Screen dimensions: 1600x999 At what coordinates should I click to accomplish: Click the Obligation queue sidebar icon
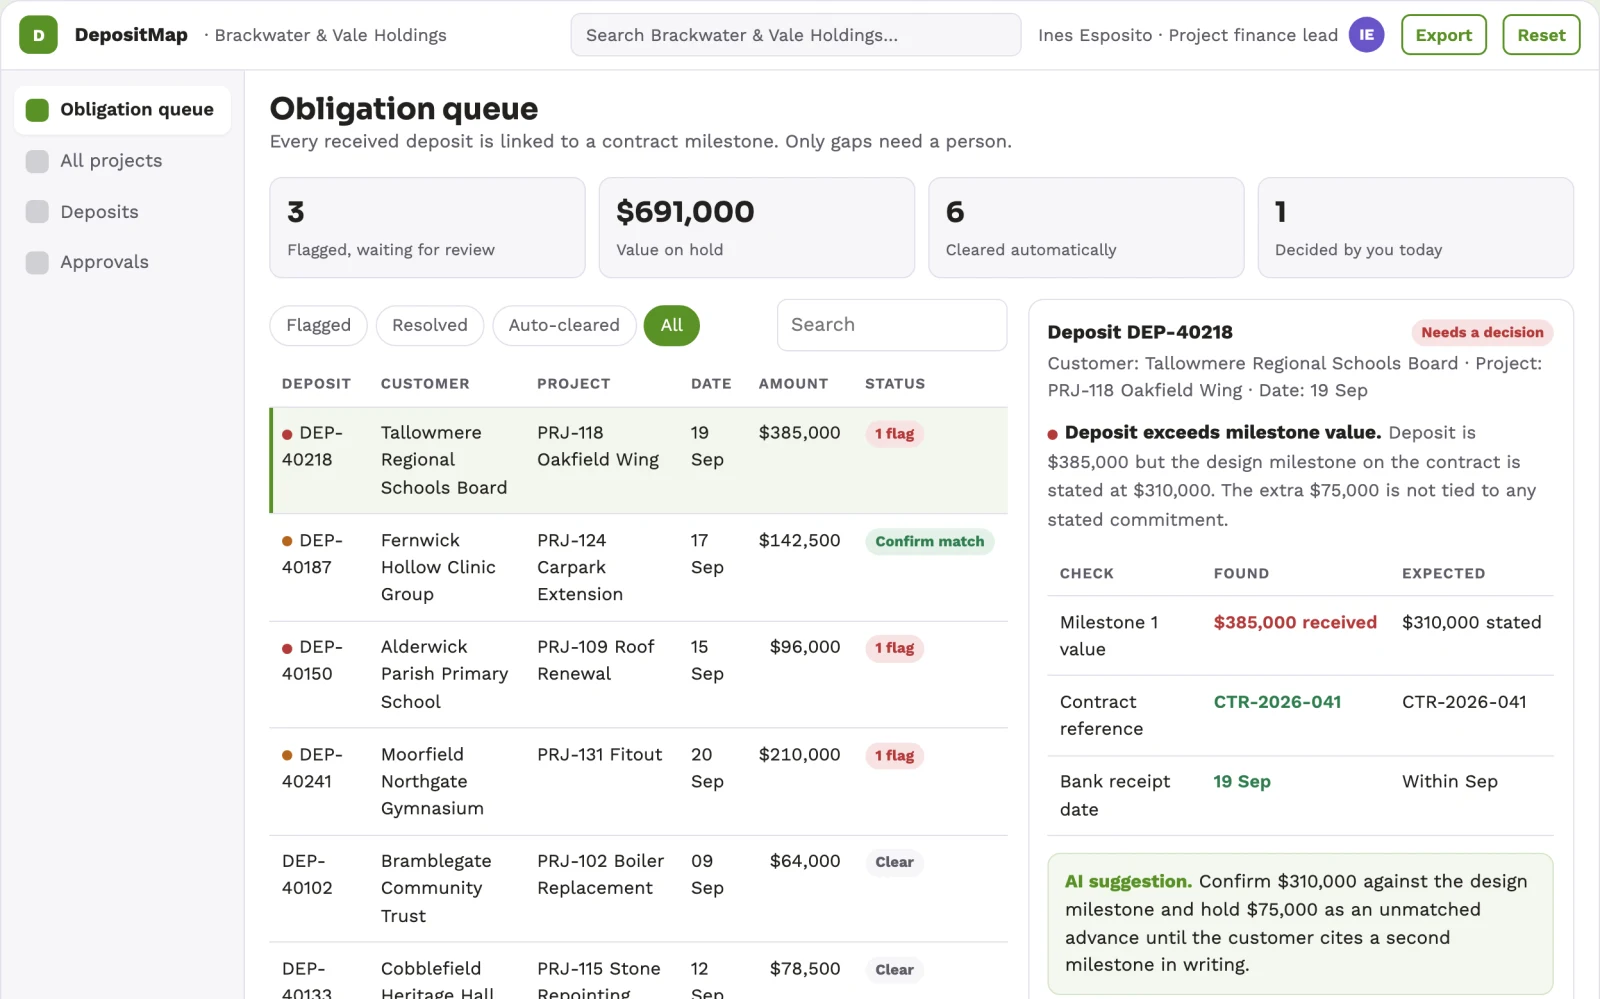(x=37, y=110)
